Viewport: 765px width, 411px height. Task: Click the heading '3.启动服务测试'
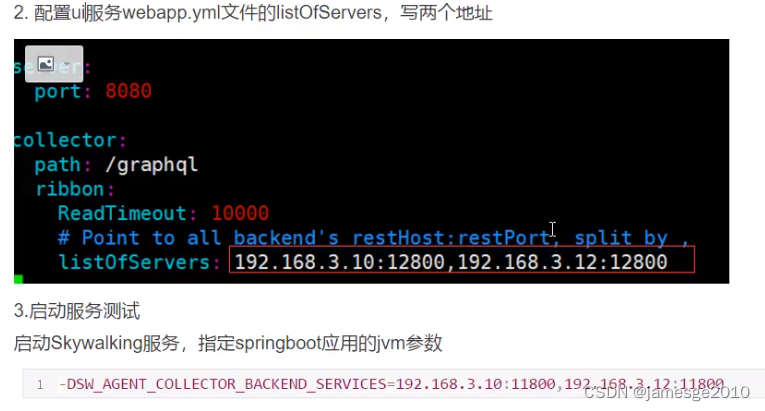(77, 310)
